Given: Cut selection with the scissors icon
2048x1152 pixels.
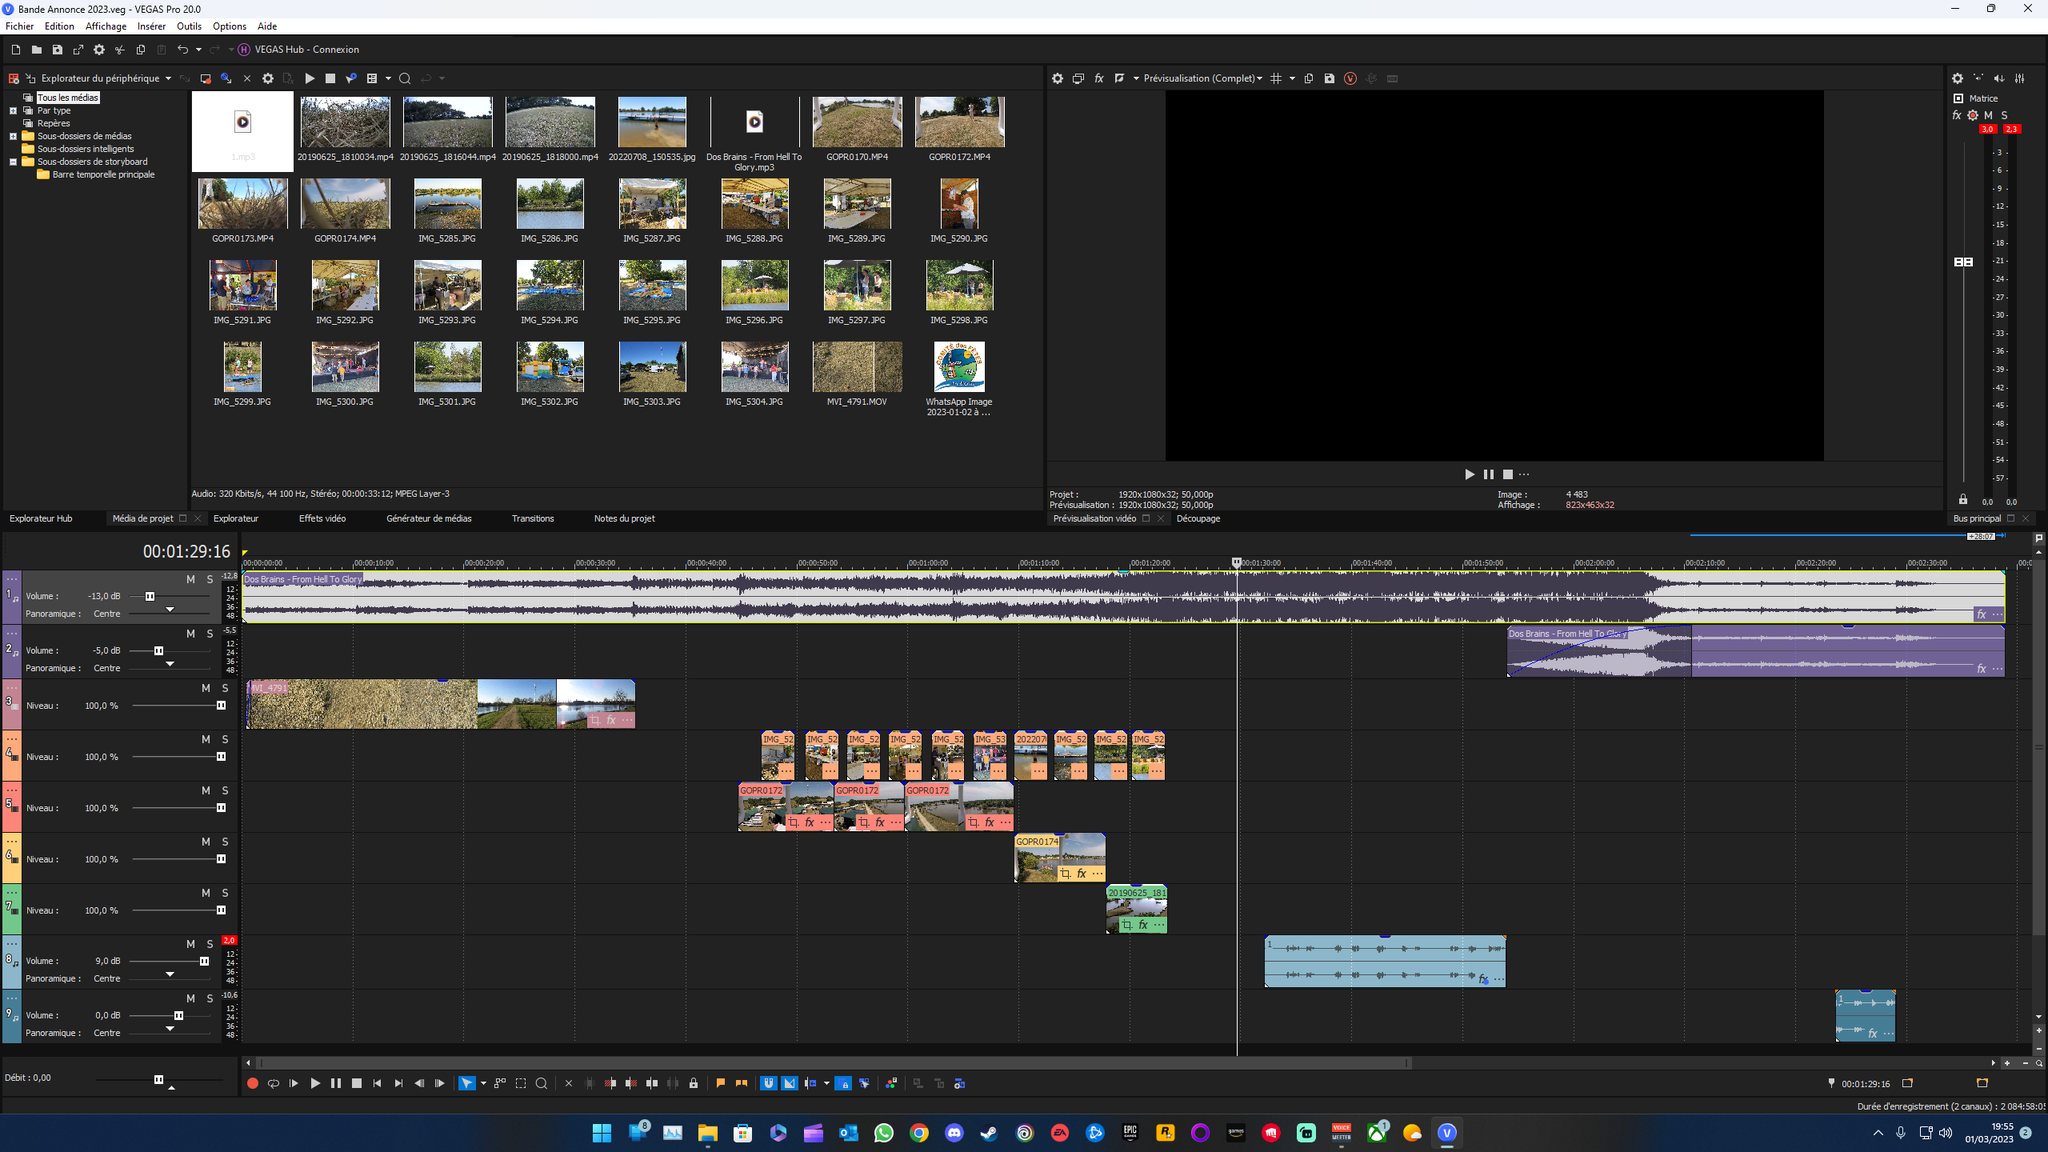Looking at the screenshot, I should point(120,49).
